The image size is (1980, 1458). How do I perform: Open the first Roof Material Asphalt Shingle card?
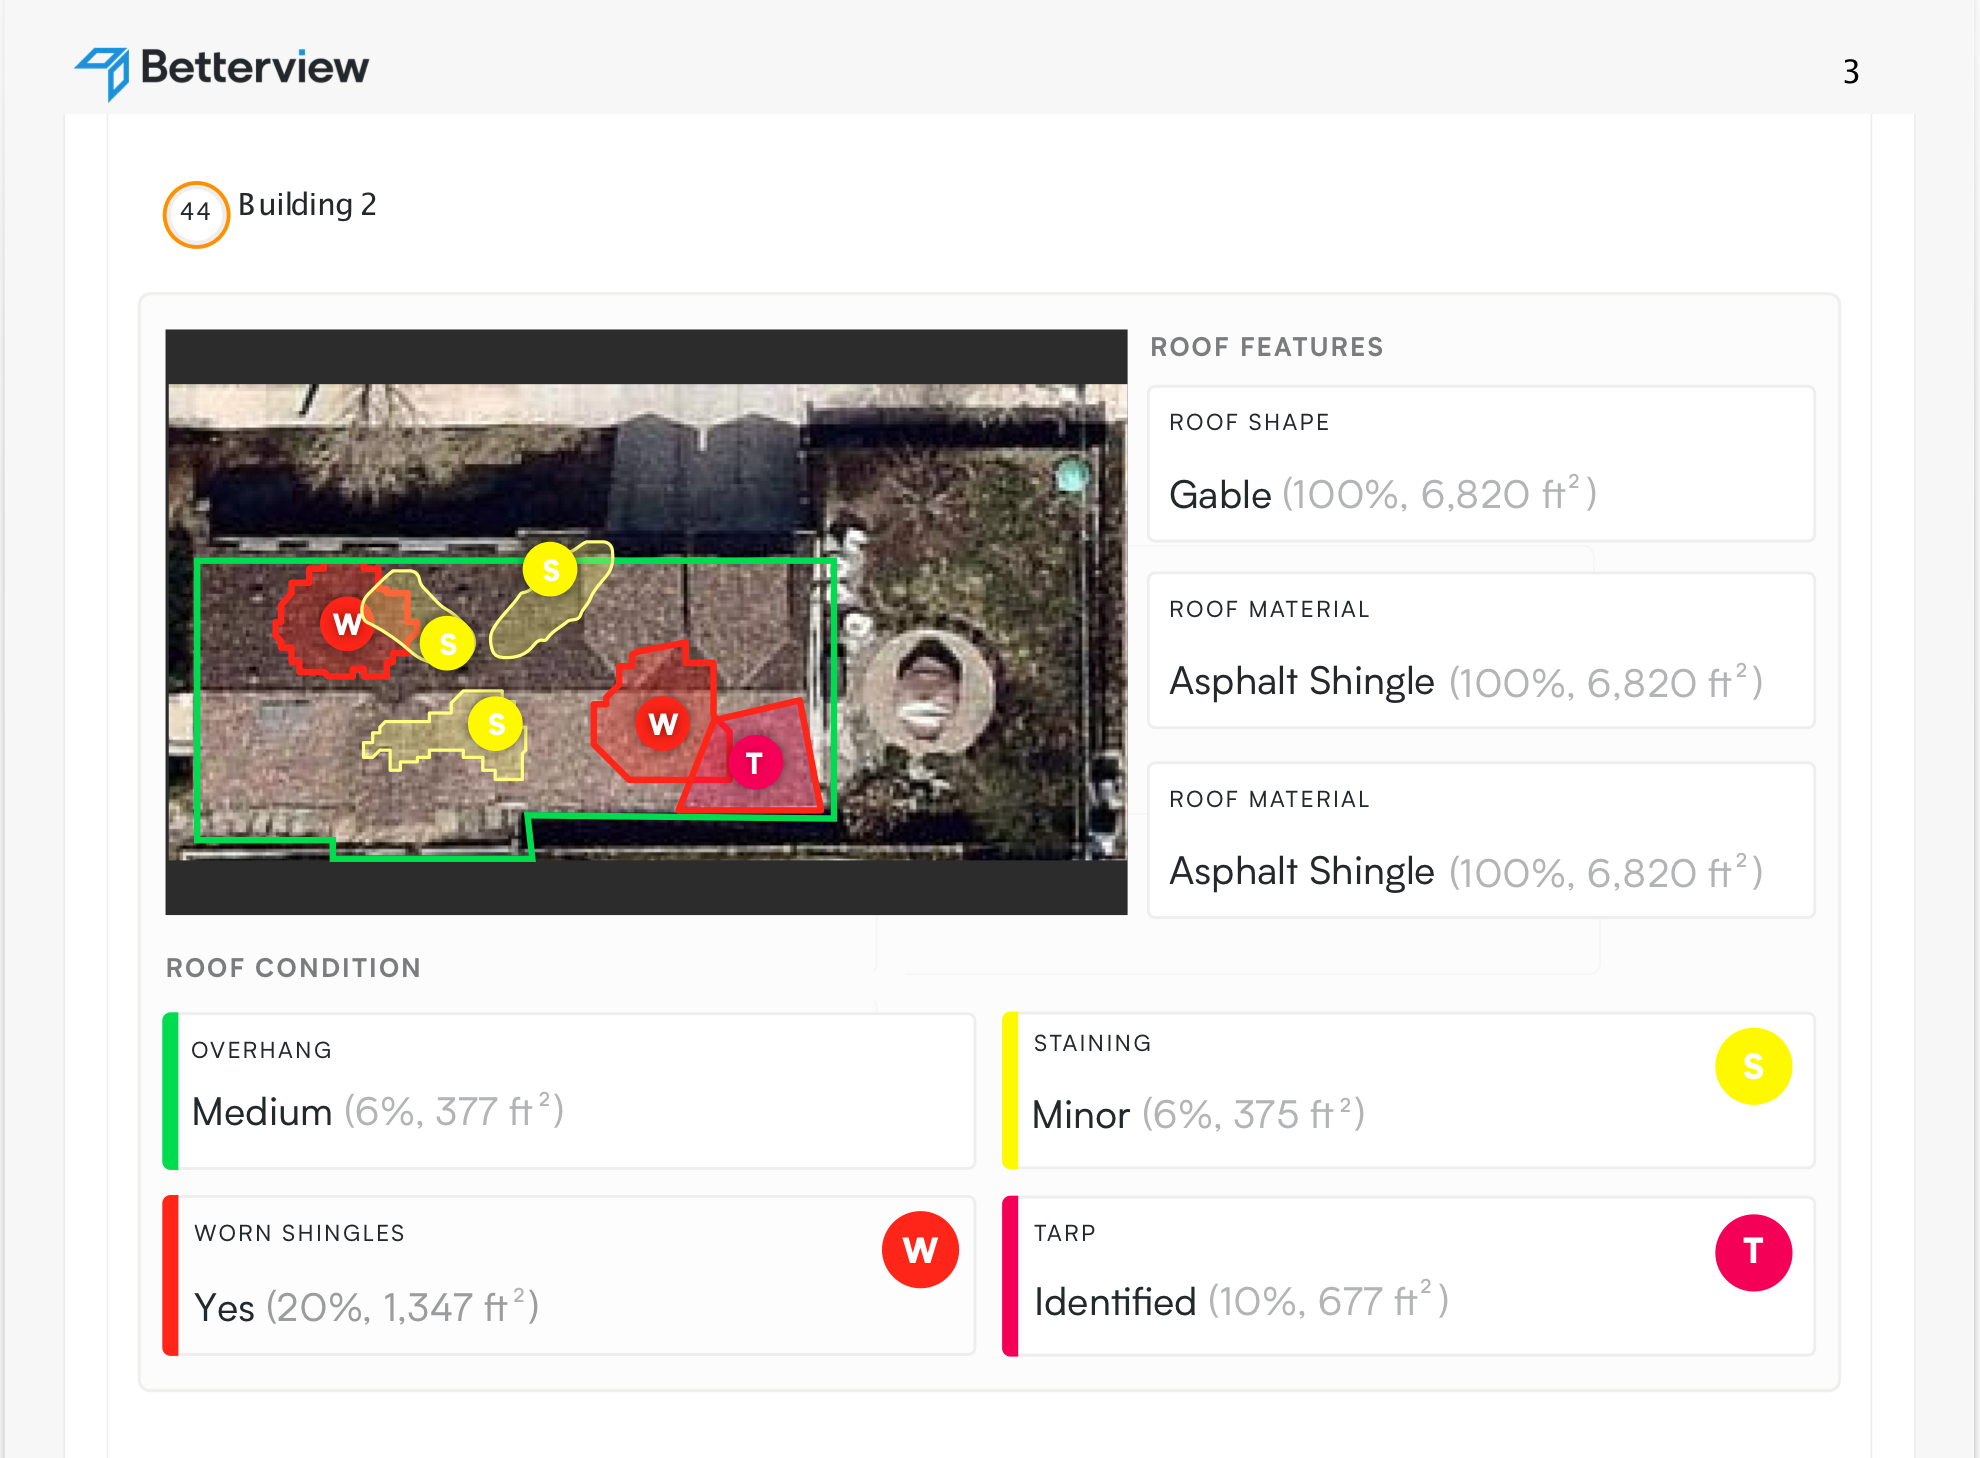coord(1481,650)
